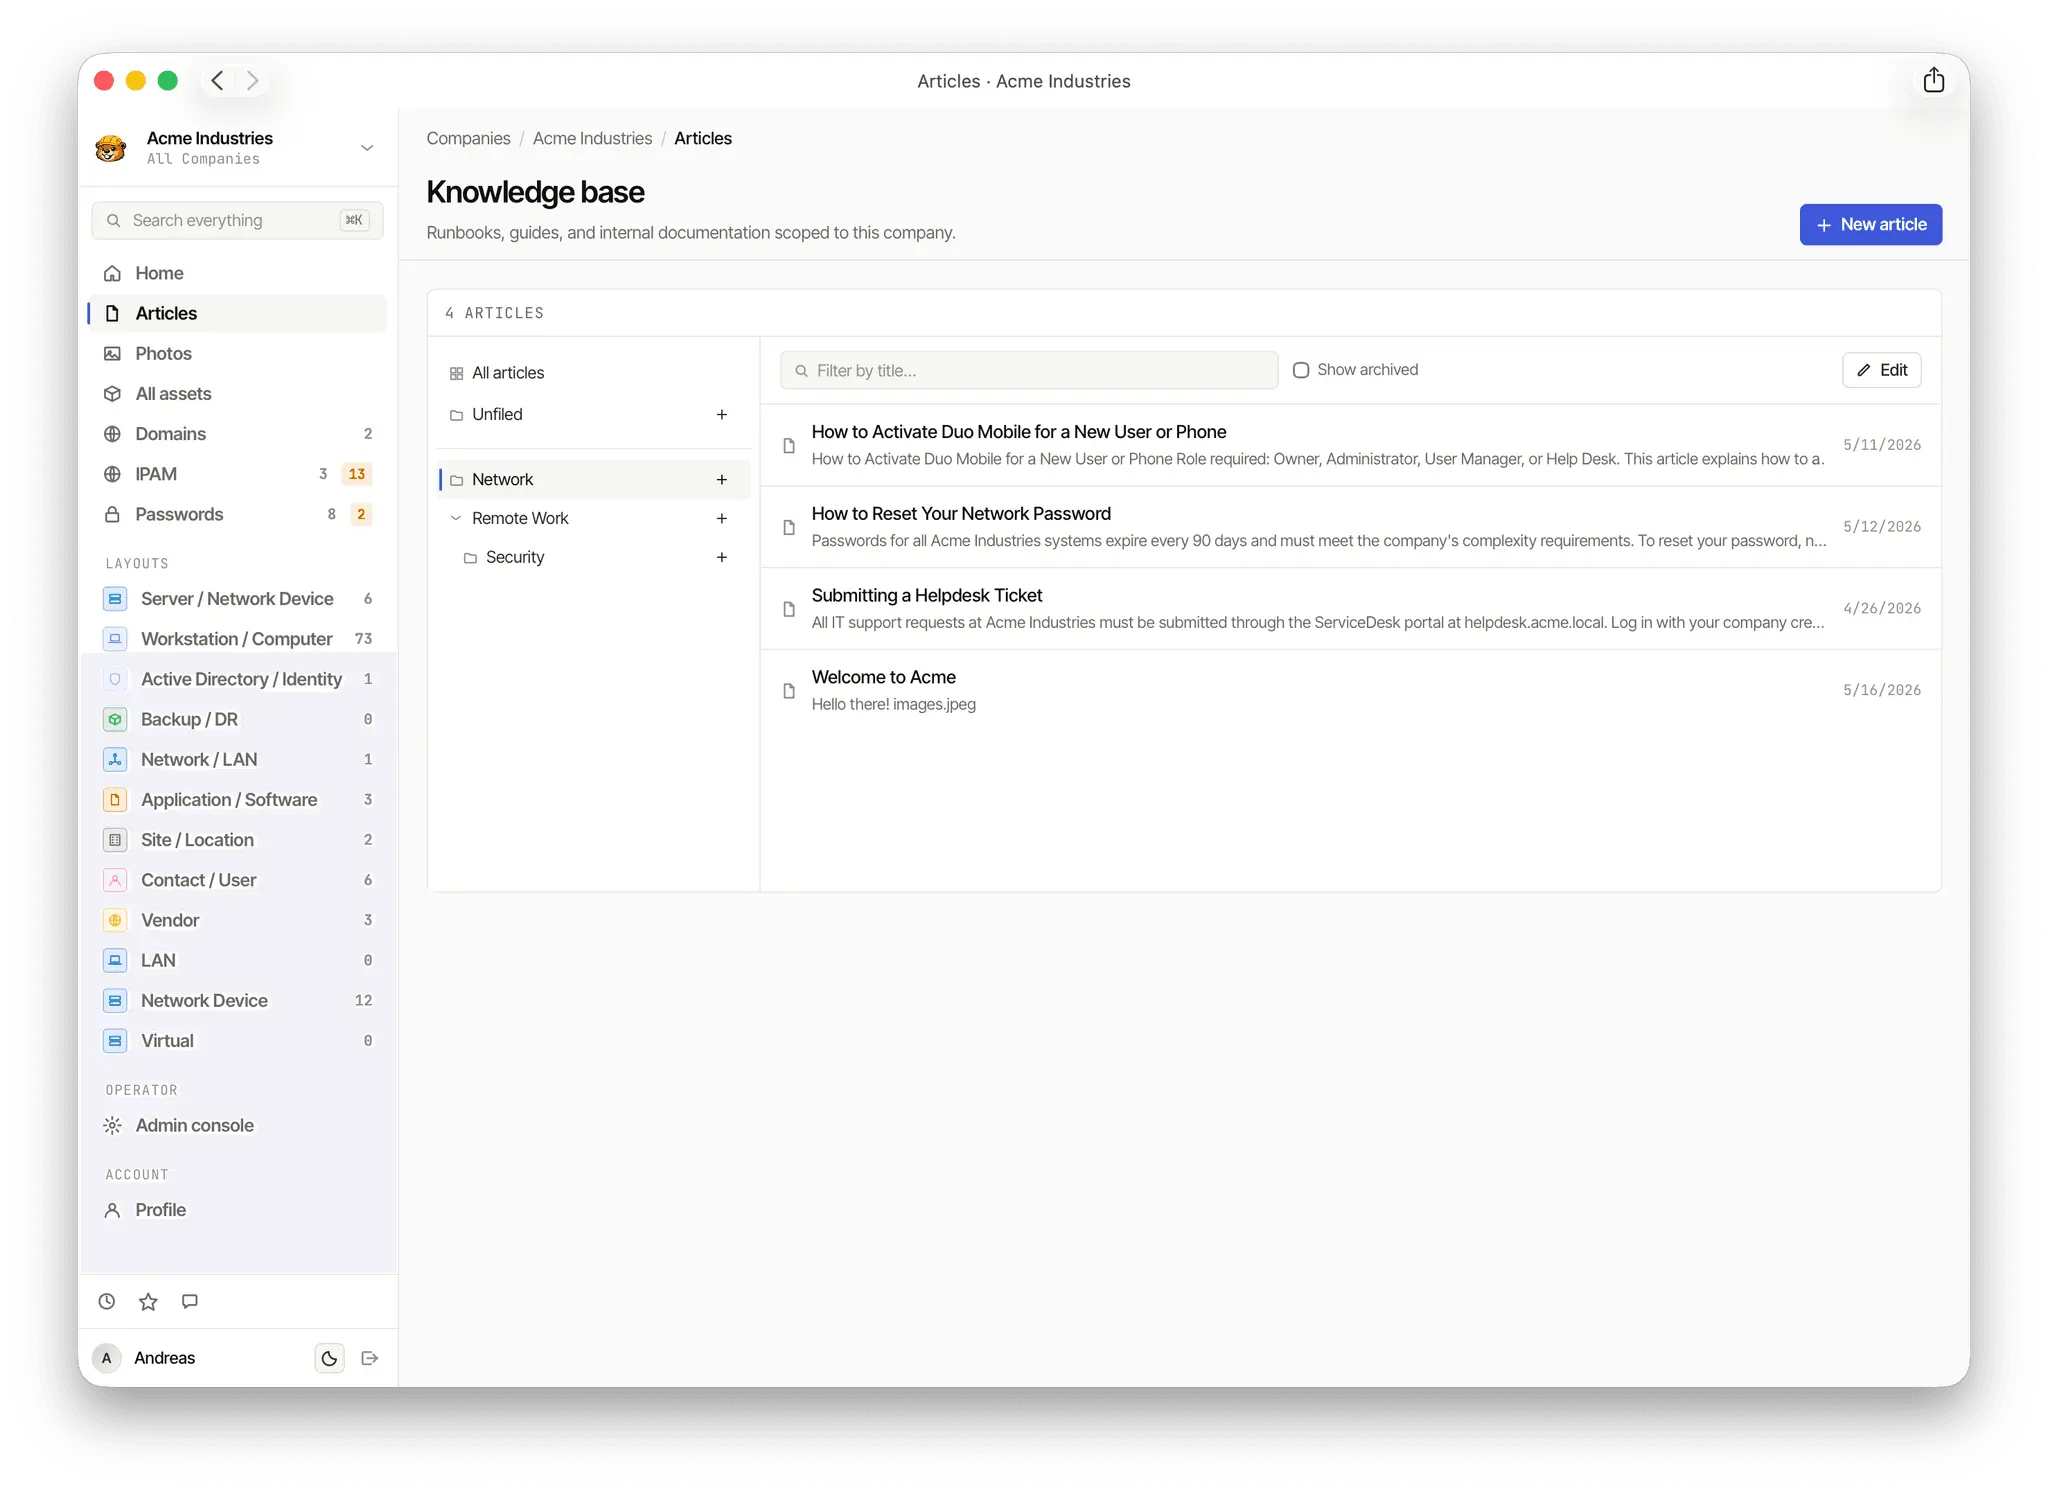Click the Active Directory / Identity shield icon
This screenshot has height=1490, width=2048.
point(115,679)
